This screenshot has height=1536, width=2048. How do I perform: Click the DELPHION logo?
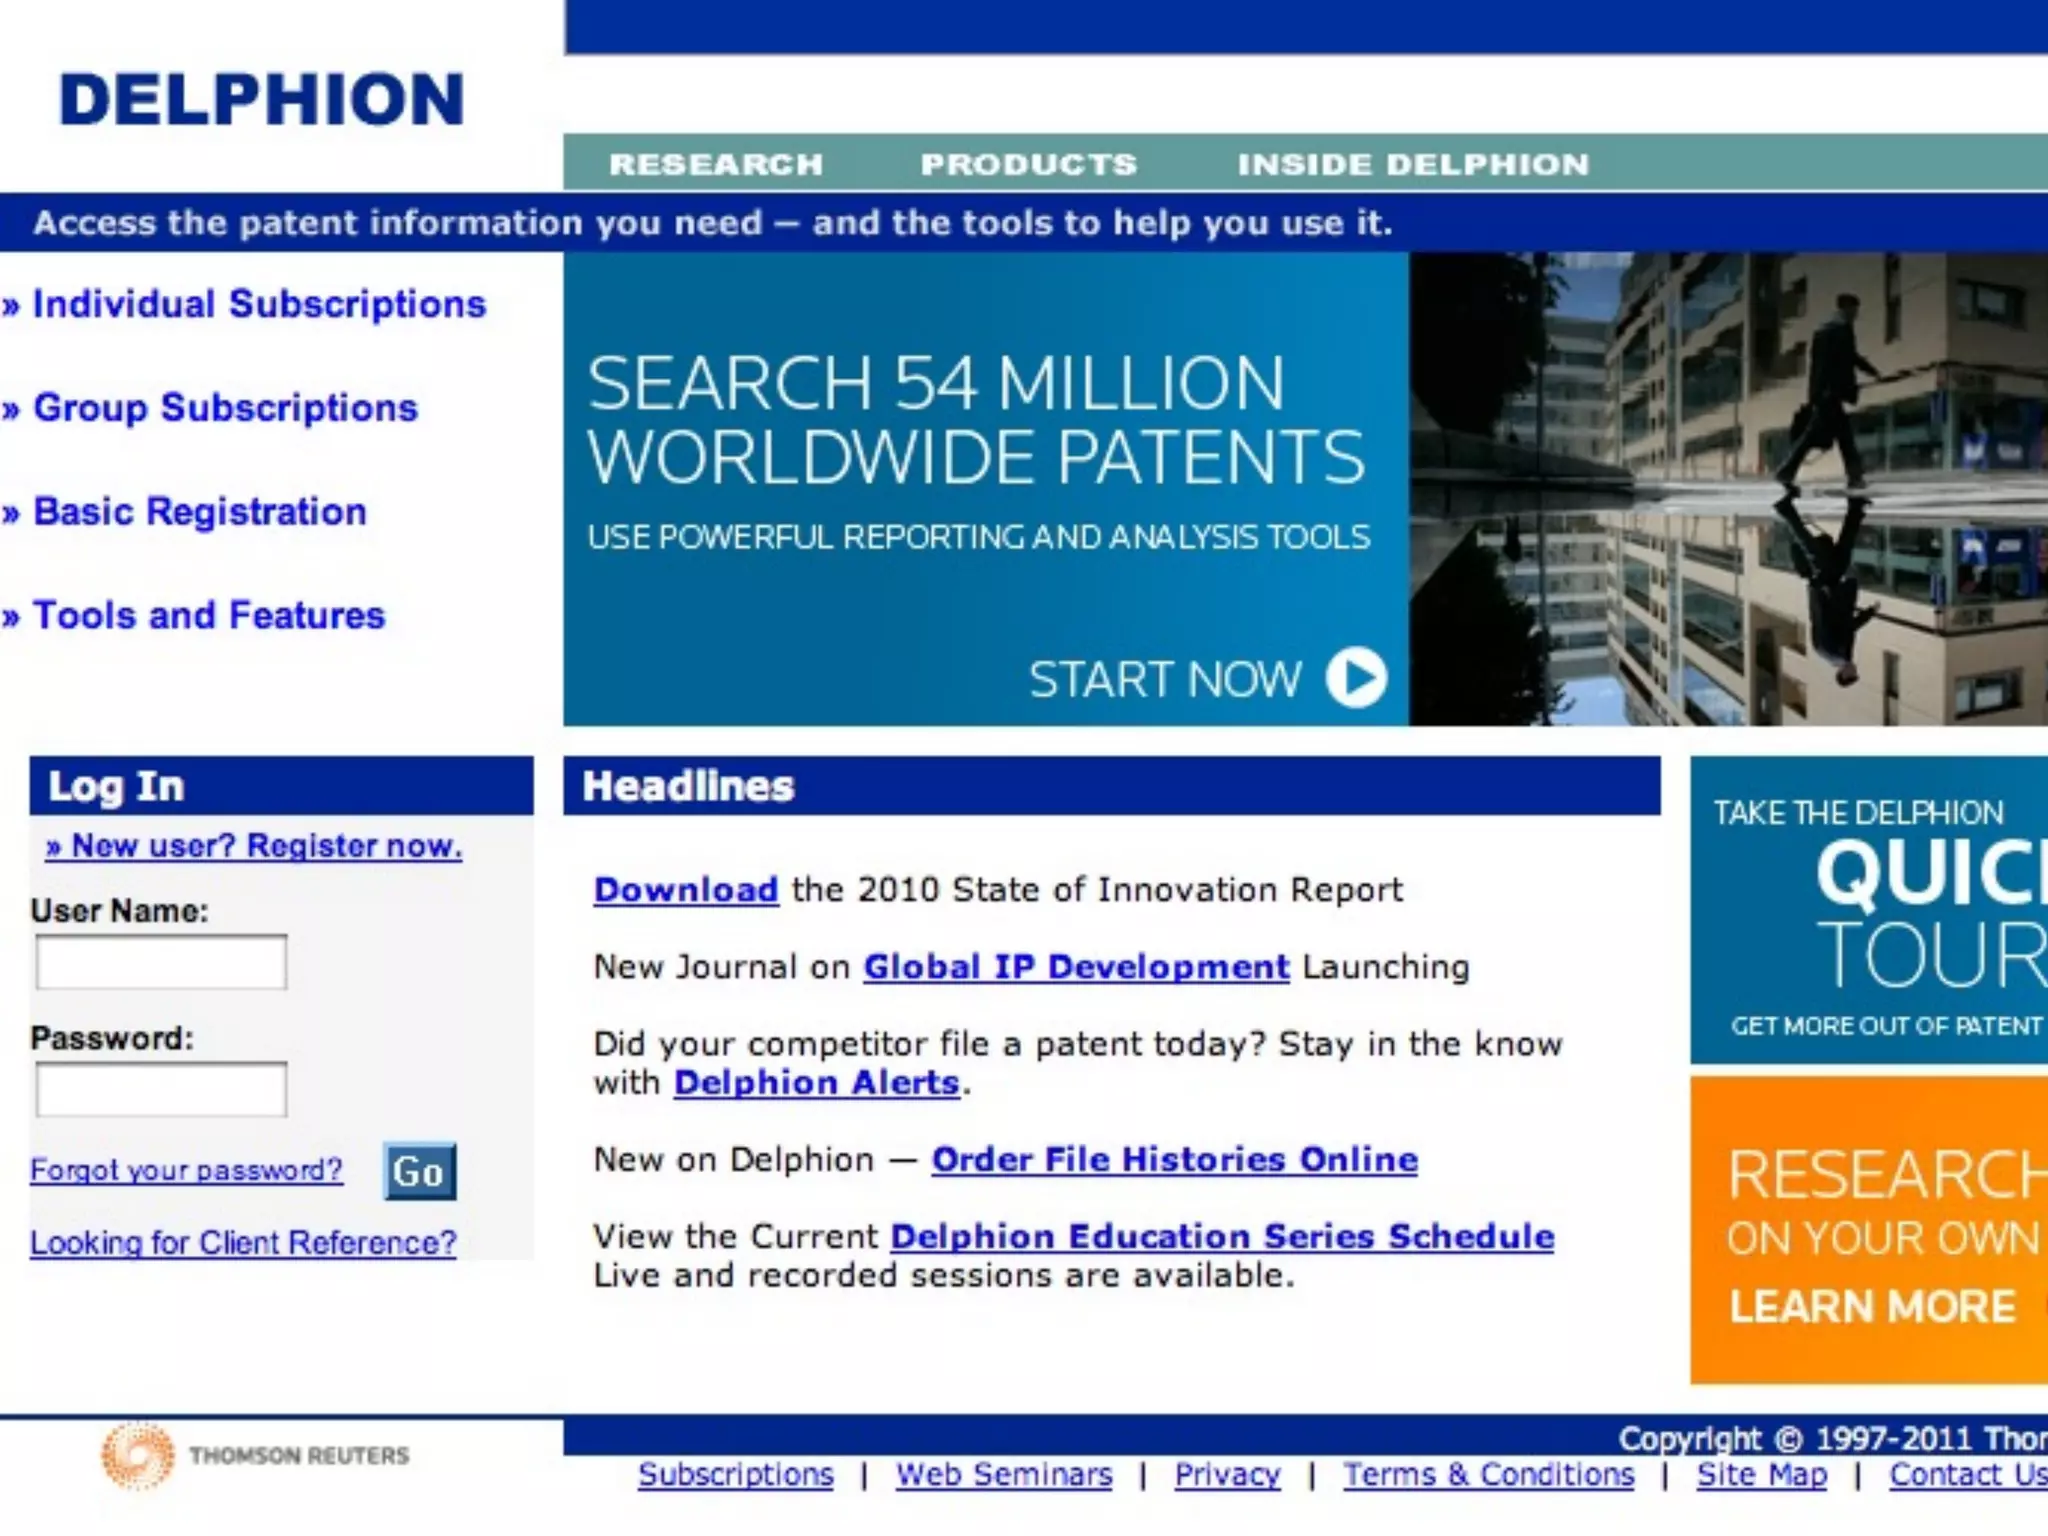coord(262,100)
